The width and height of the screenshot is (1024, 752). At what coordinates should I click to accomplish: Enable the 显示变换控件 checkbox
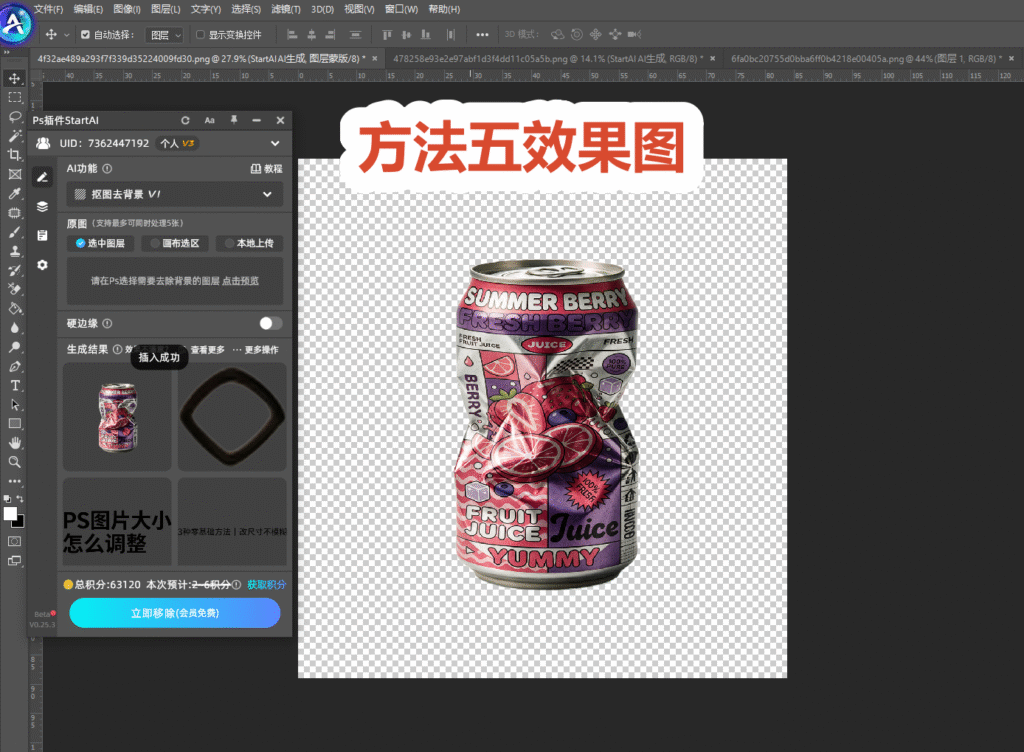[200, 35]
